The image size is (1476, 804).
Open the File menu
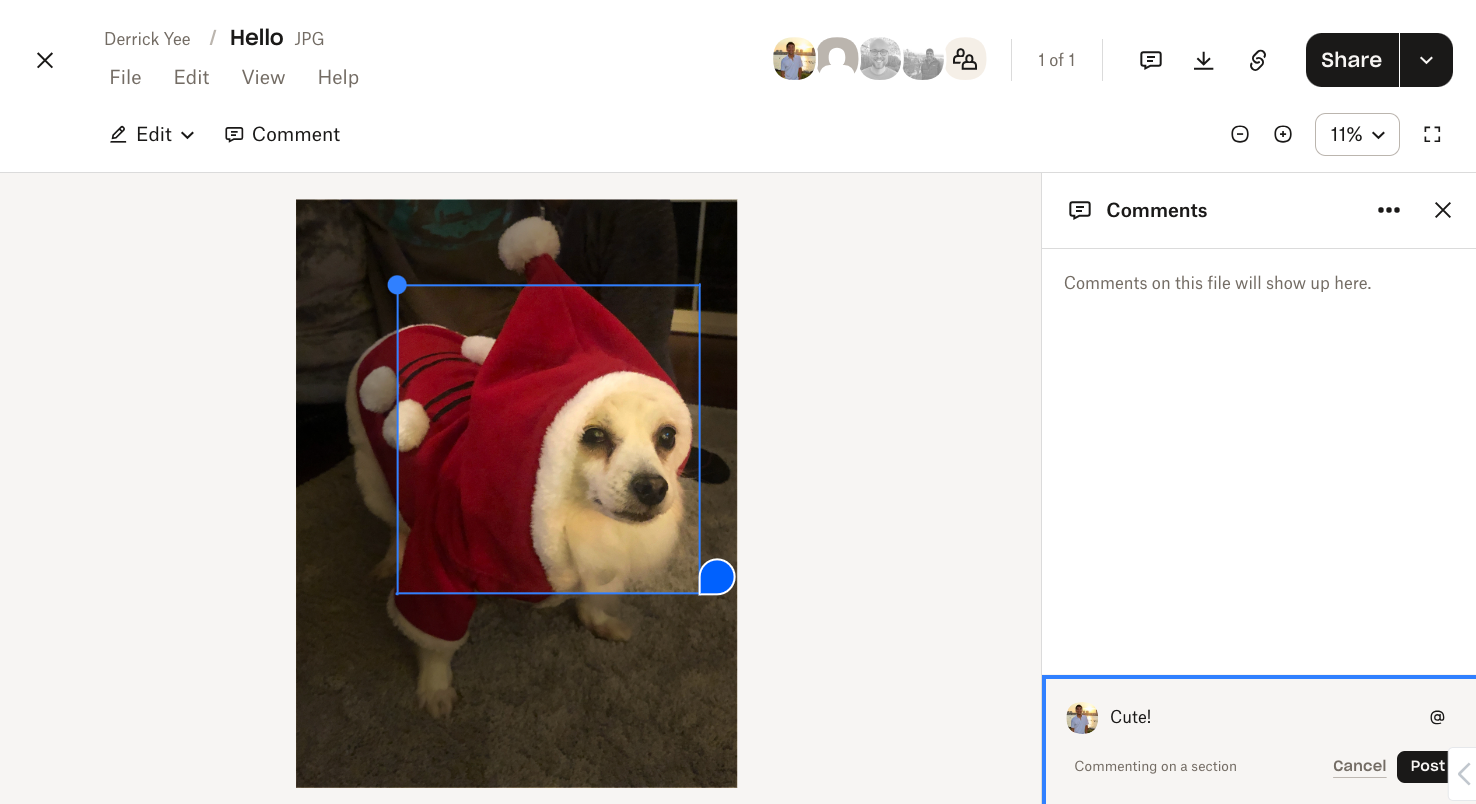point(125,78)
